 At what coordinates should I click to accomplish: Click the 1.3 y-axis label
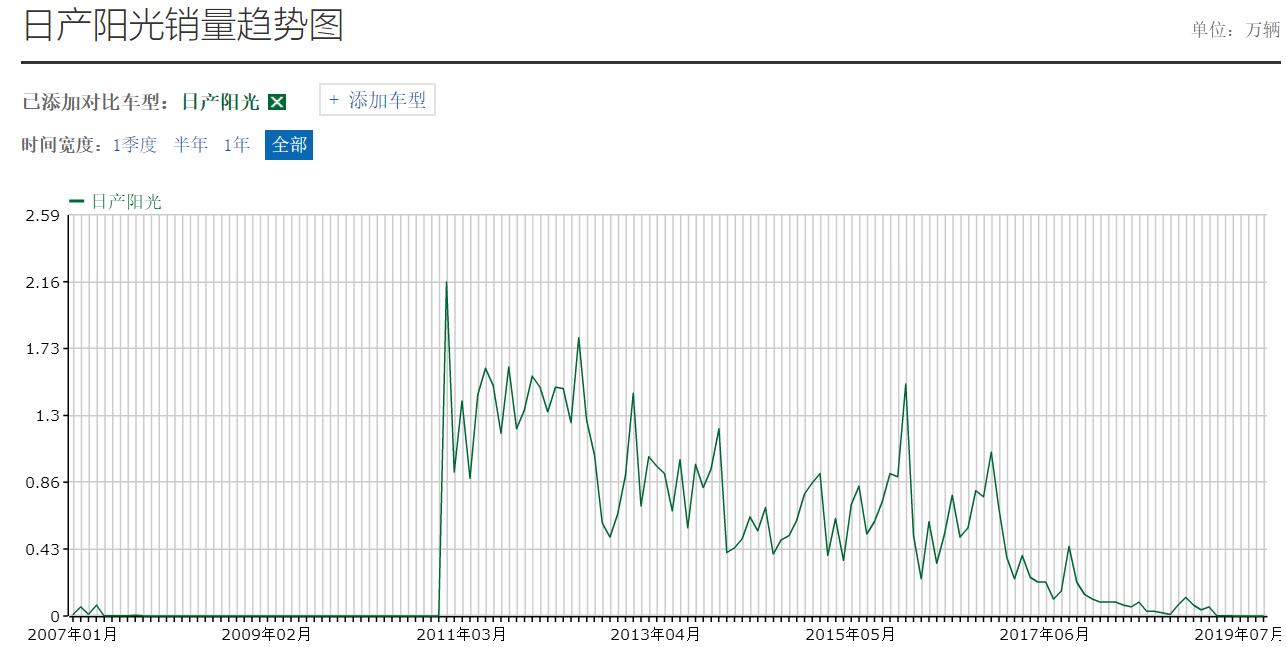tap(47, 416)
